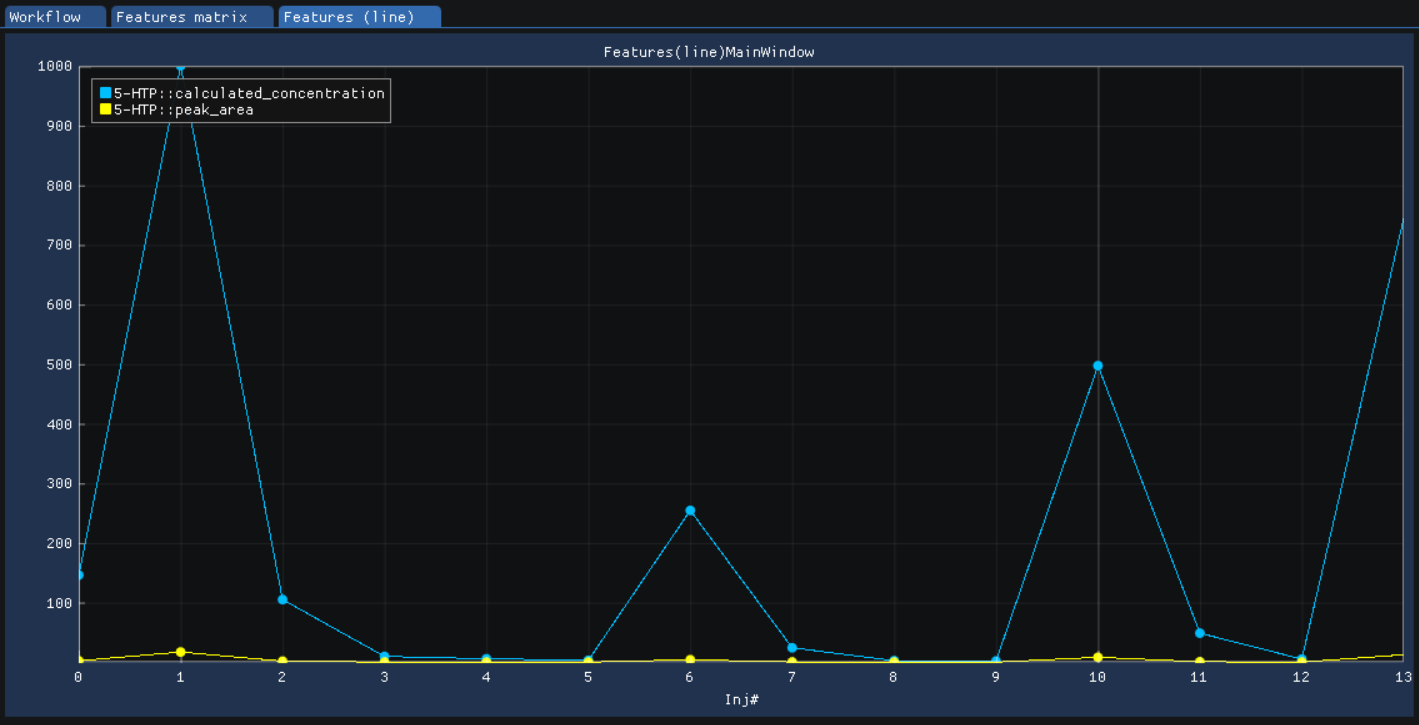Screen dimensions: 1419x725
Task: Click the x-axis tick label 13
Action: tap(1403, 677)
